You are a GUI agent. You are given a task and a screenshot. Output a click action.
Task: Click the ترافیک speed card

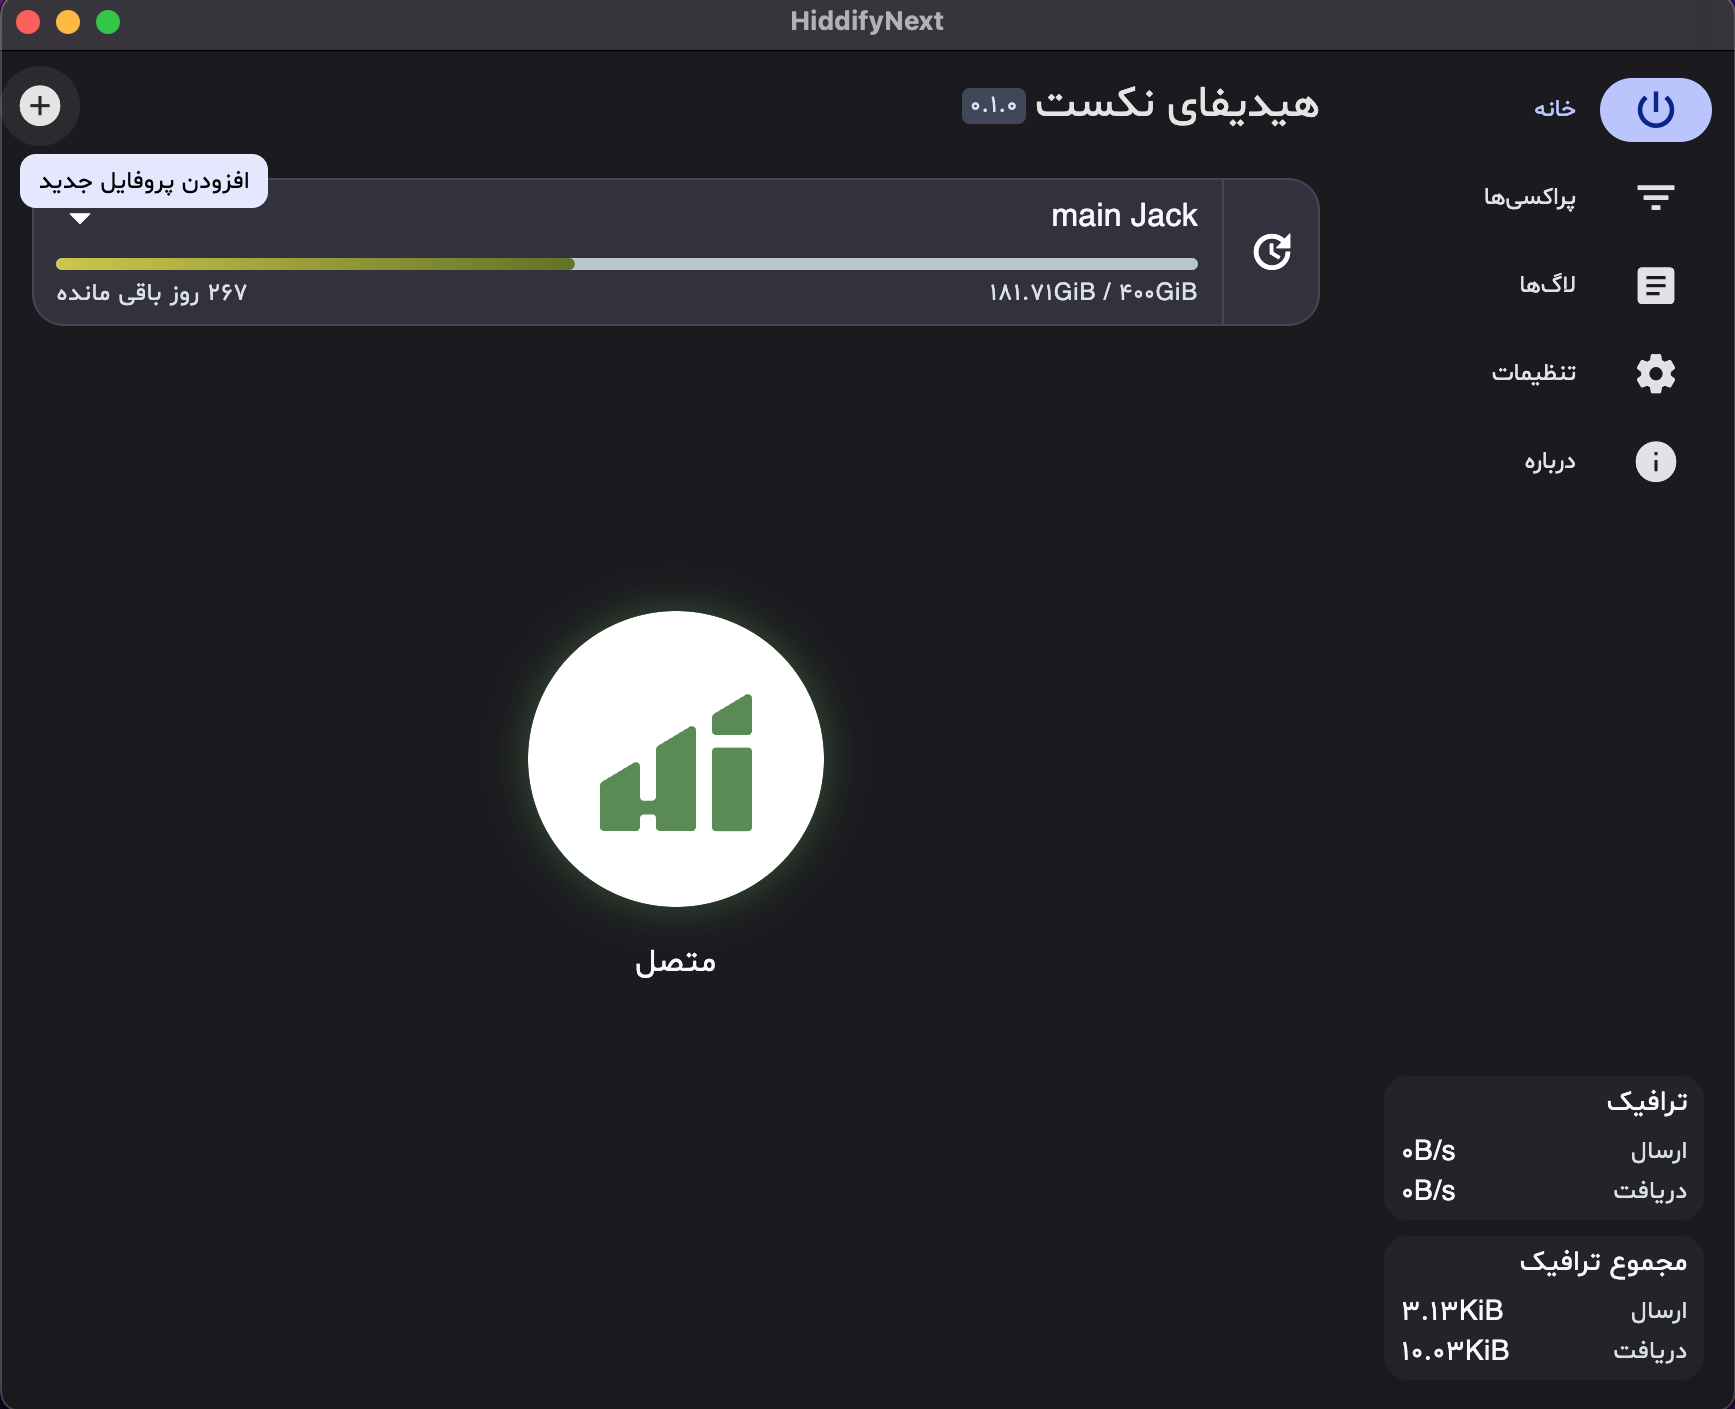coord(1543,1148)
